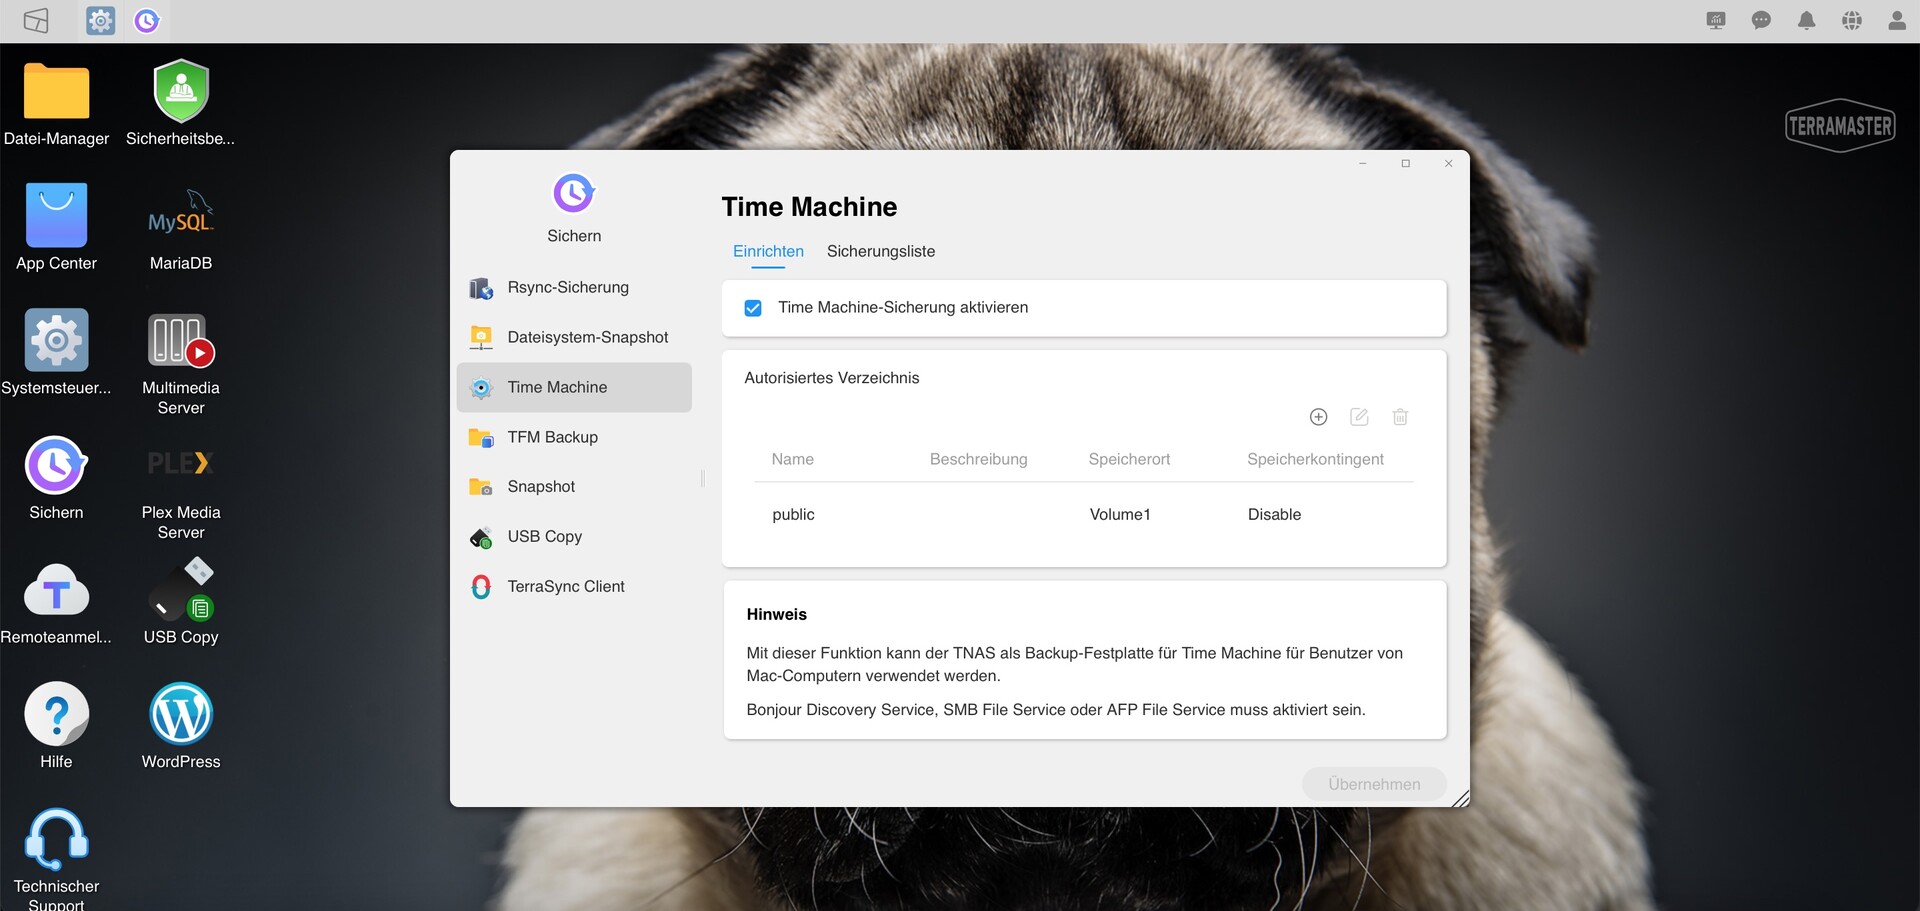Click the Speicherort column header
Image resolution: width=1920 pixels, height=911 pixels.
point(1129,459)
